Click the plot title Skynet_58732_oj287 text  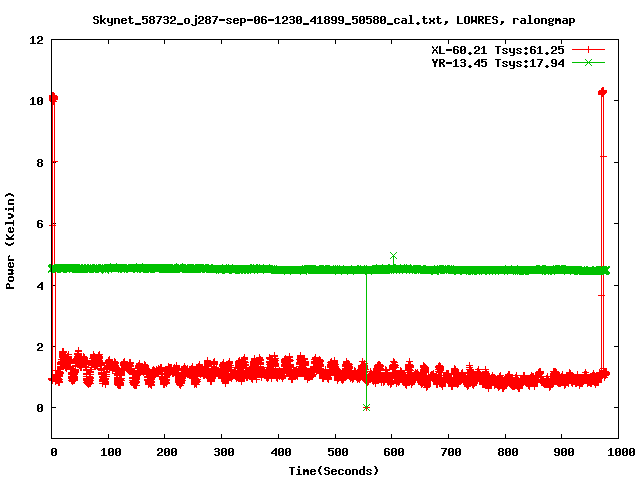point(333,20)
